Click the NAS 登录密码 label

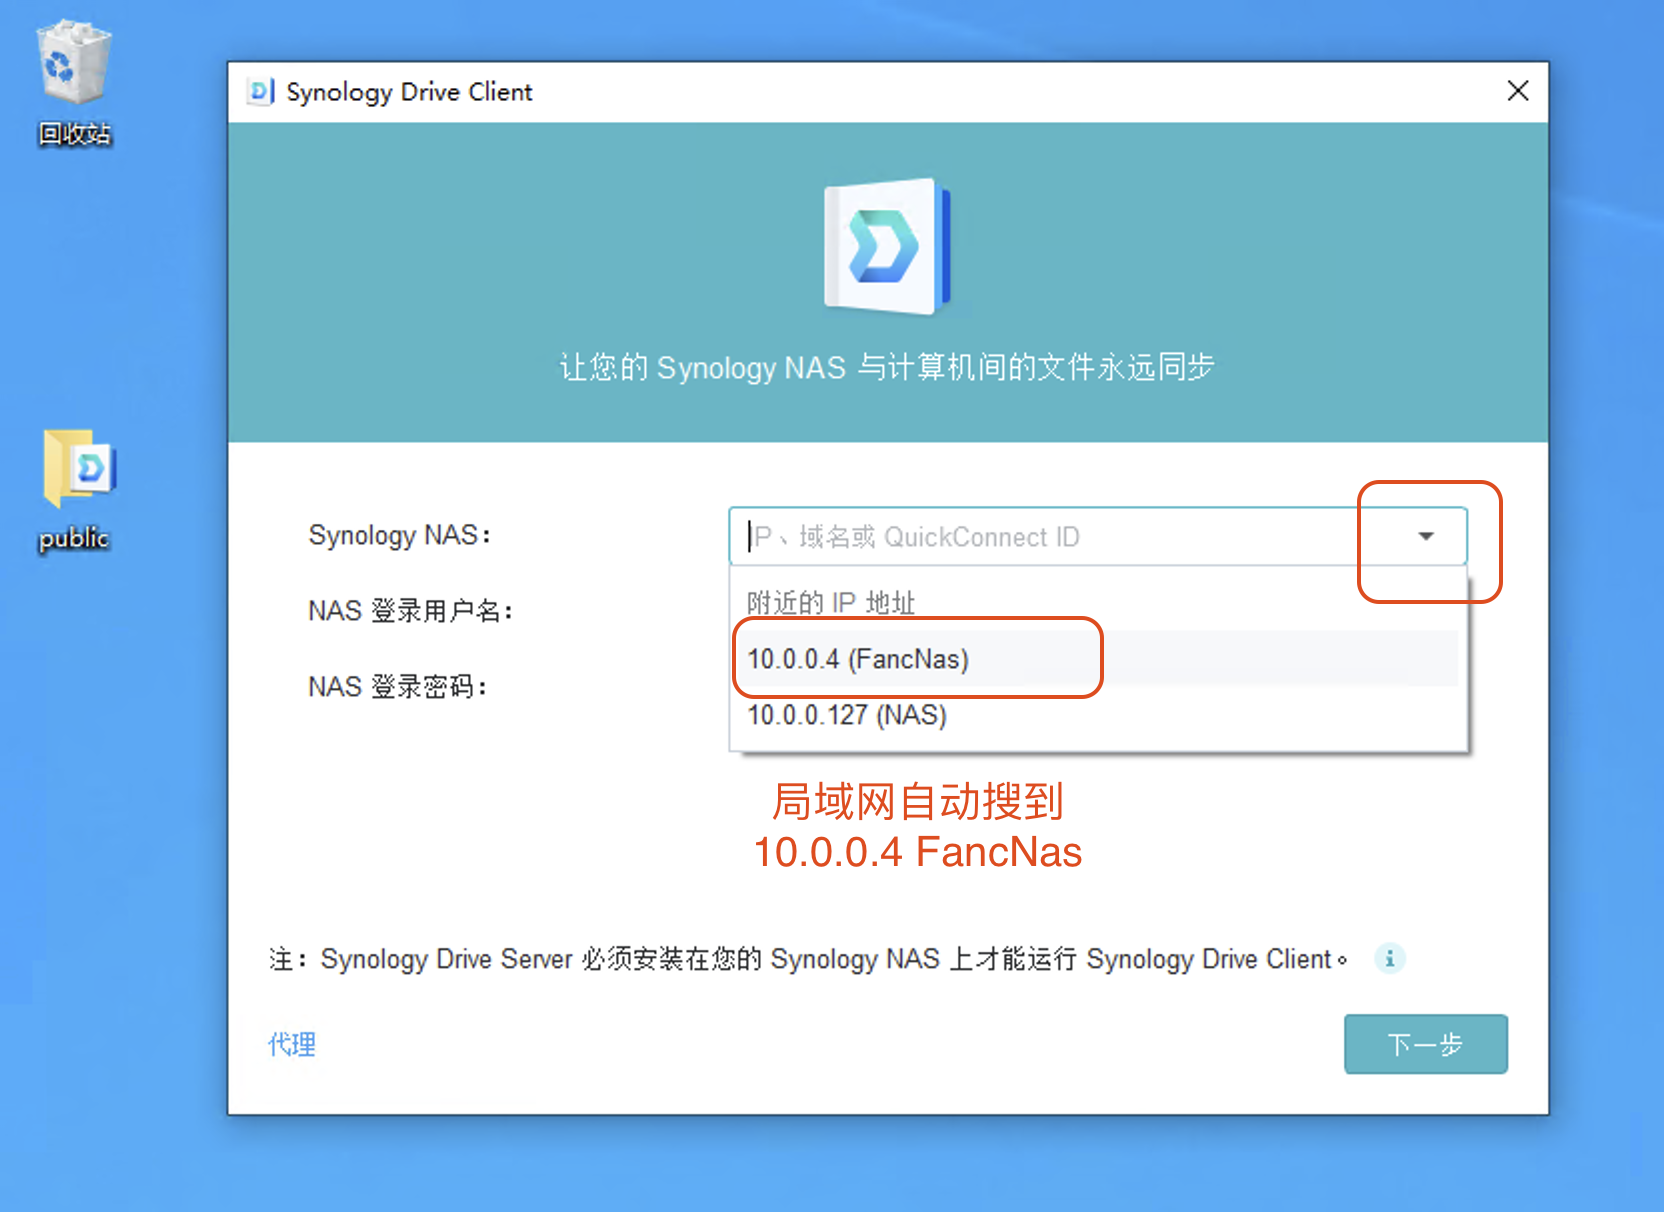click(397, 687)
